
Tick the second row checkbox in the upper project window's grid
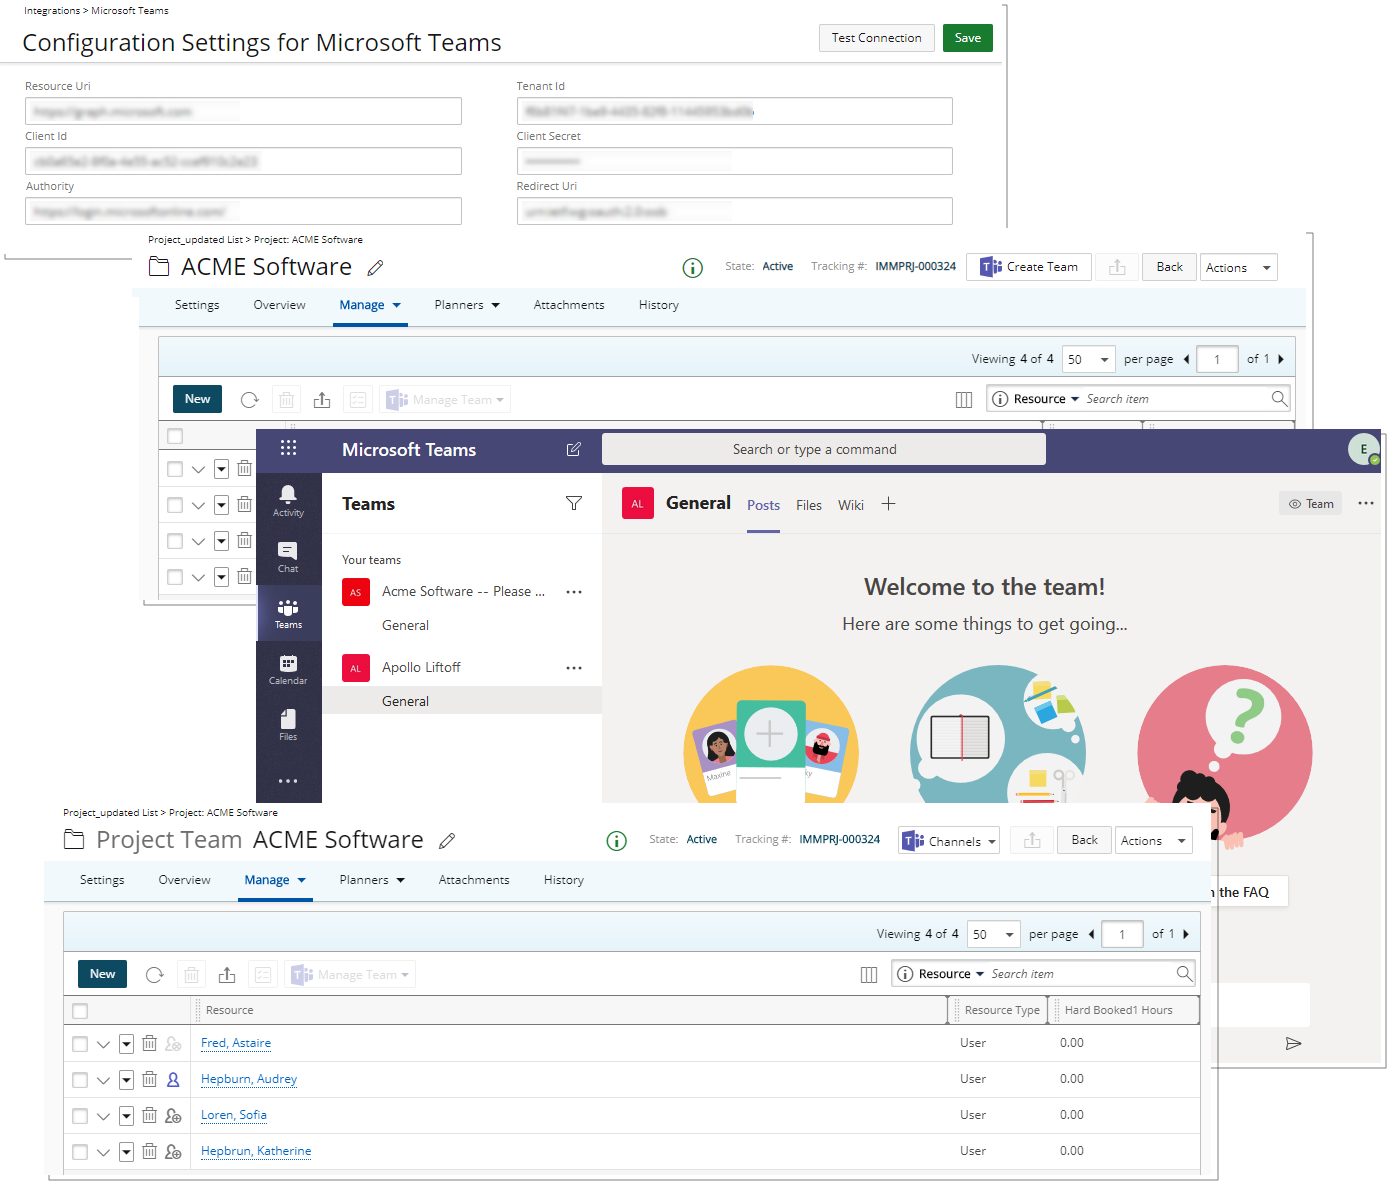tap(175, 505)
